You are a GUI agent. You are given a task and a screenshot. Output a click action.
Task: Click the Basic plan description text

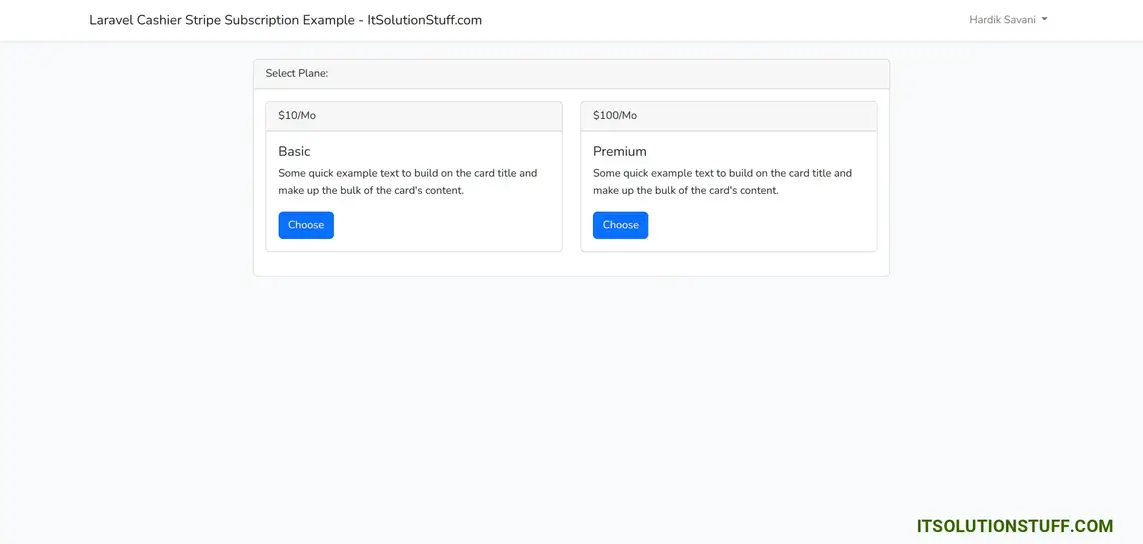(407, 182)
